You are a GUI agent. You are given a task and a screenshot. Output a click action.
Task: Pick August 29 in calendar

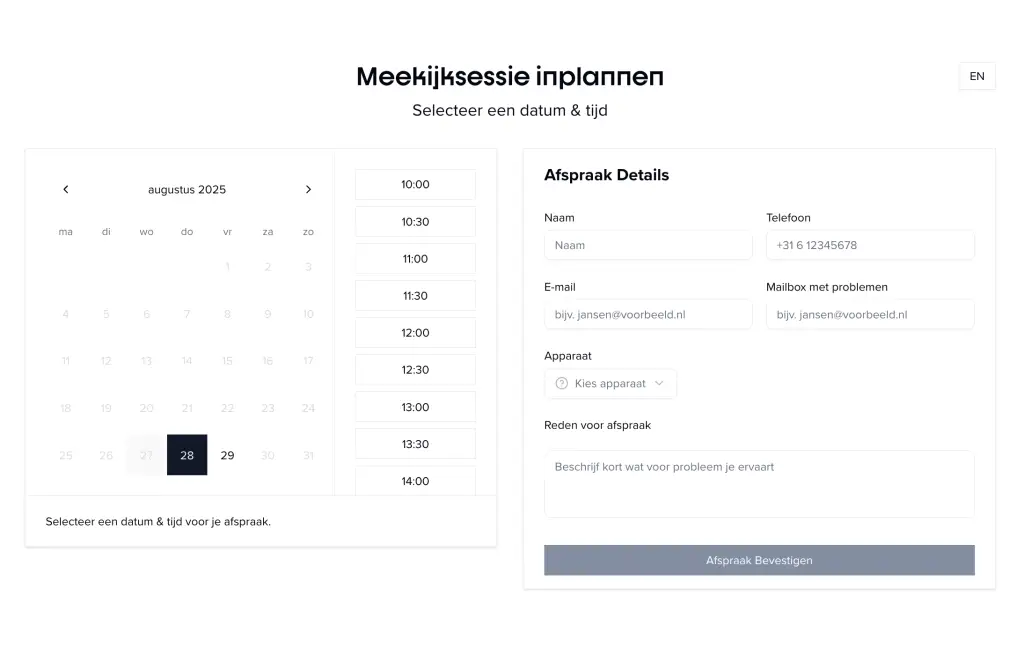click(227, 455)
